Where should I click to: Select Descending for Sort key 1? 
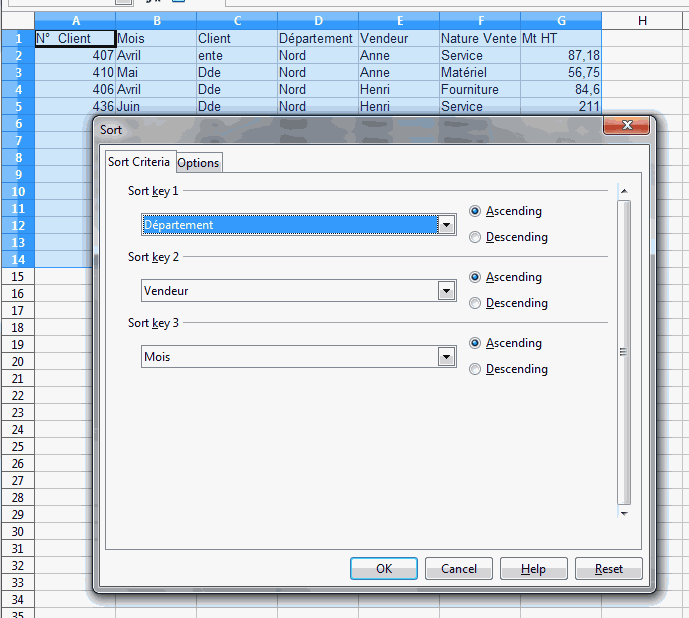tap(476, 237)
